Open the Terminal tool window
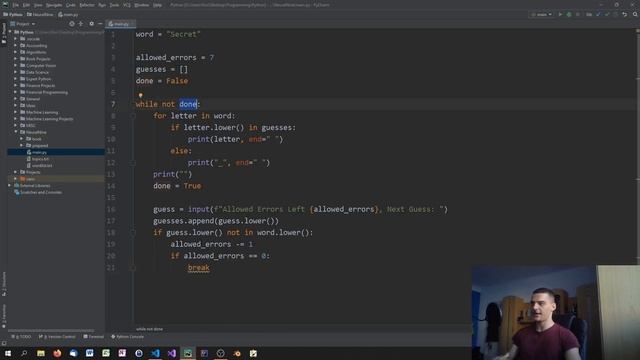Screen dimensions: 640x360 [x=93, y=337]
